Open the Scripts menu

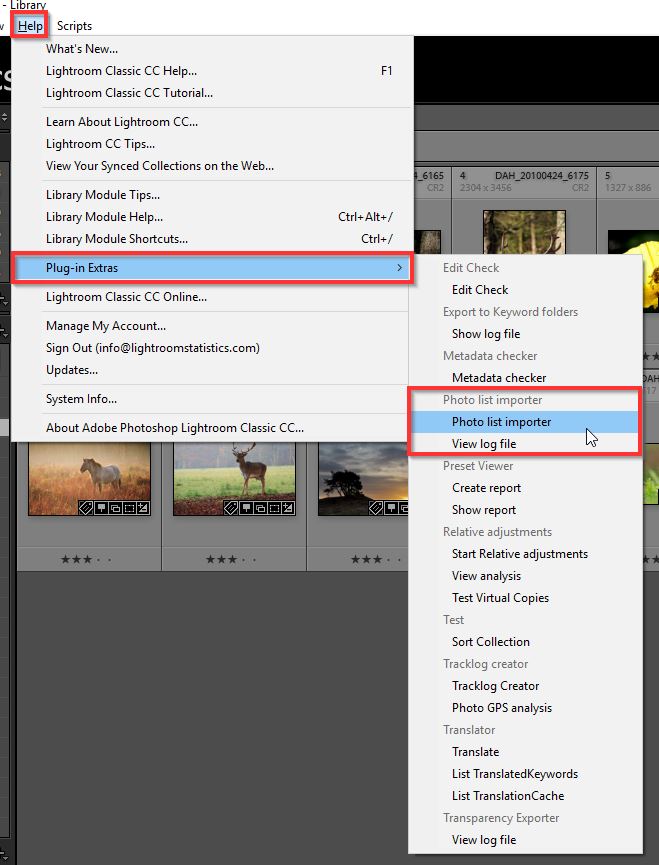(x=74, y=26)
